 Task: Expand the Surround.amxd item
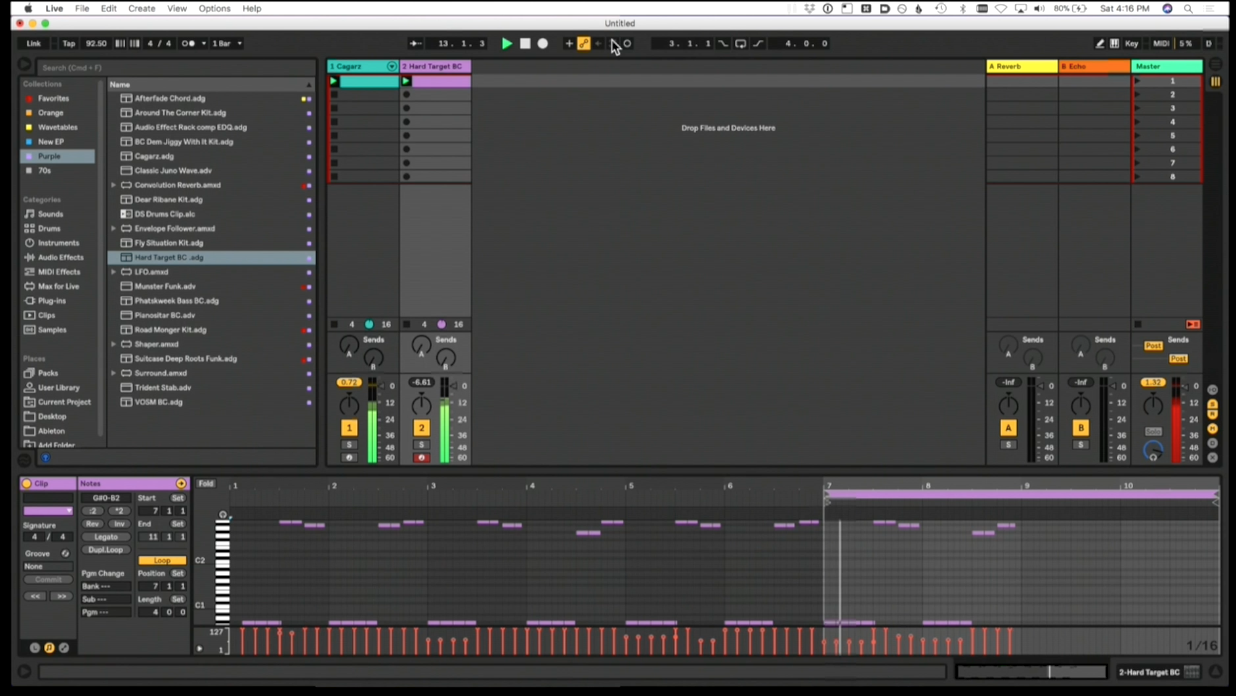coord(114,373)
